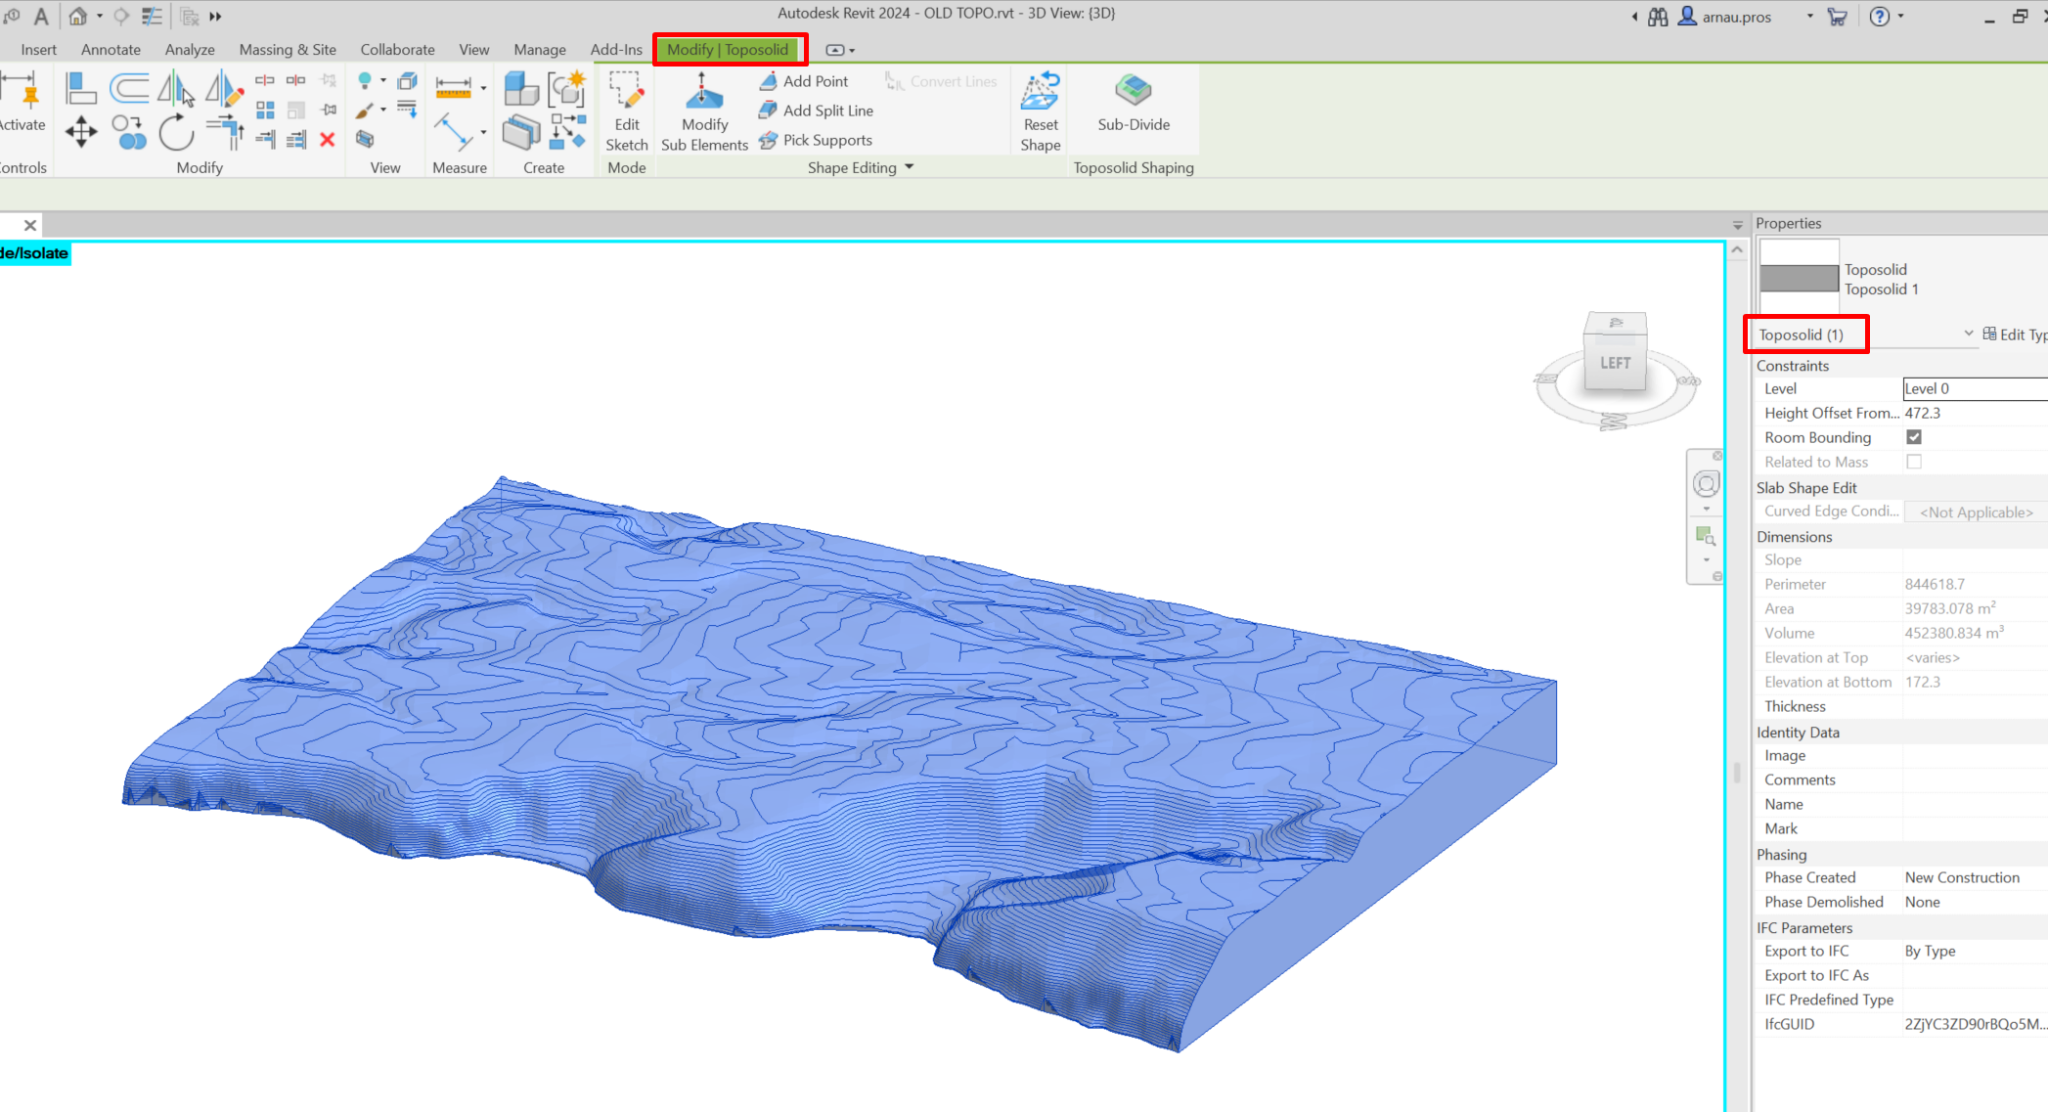Click the Split Element icon
This screenshot has width=2048, height=1112.
tap(265, 80)
